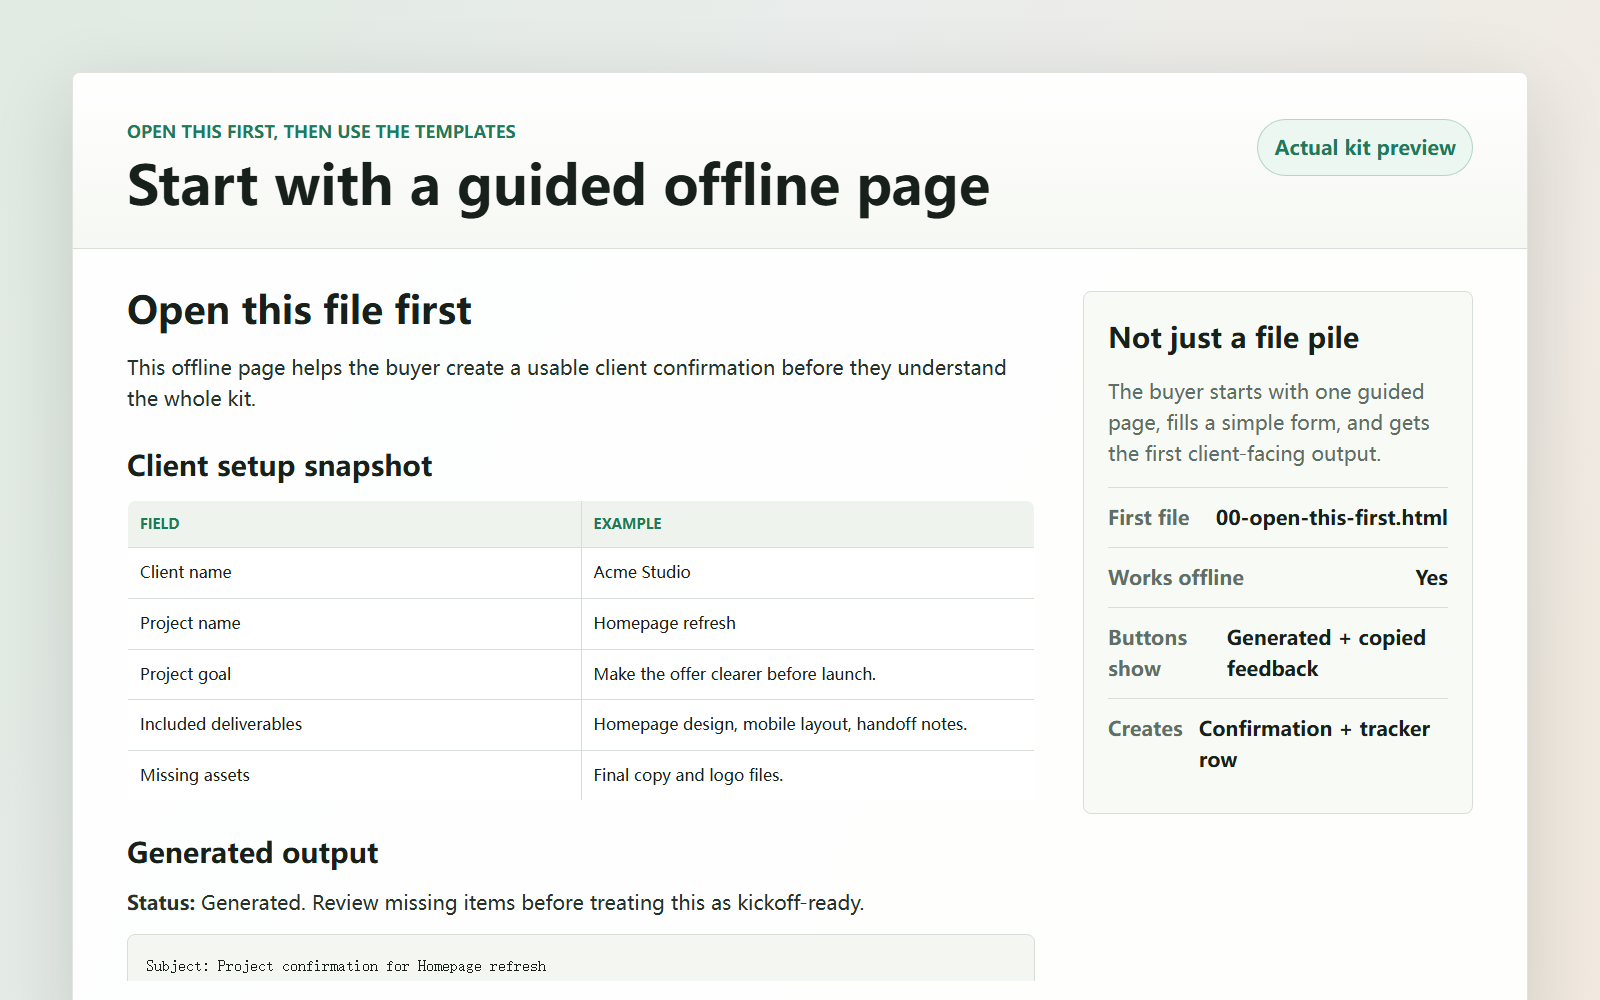Select the 'Status:' label text

coord(161,903)
